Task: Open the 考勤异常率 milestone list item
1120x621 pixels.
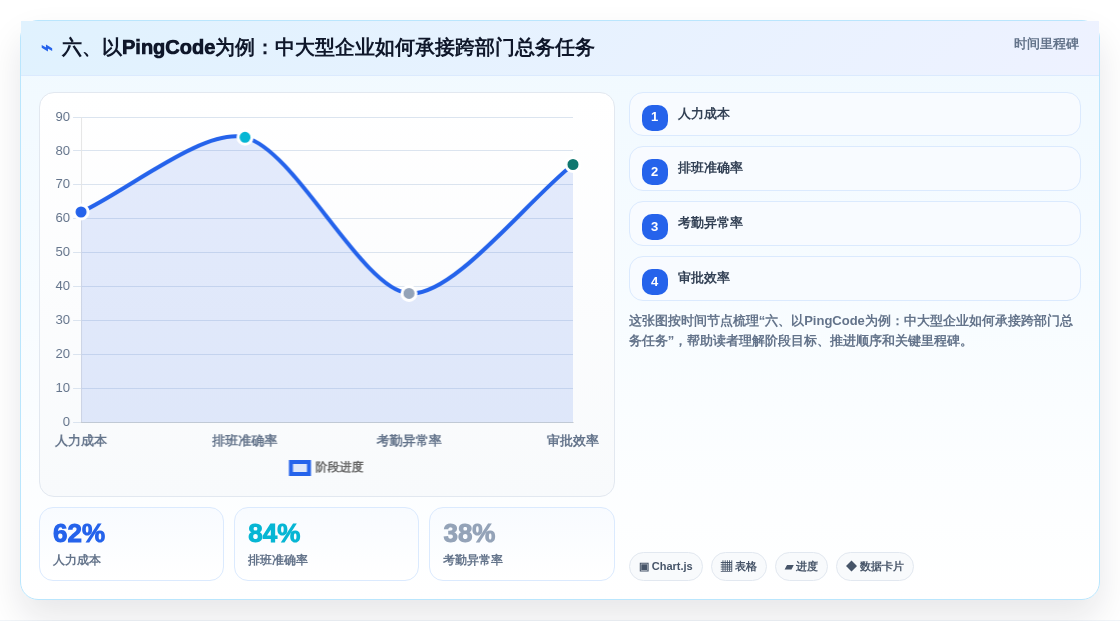Action: [854, 224]
